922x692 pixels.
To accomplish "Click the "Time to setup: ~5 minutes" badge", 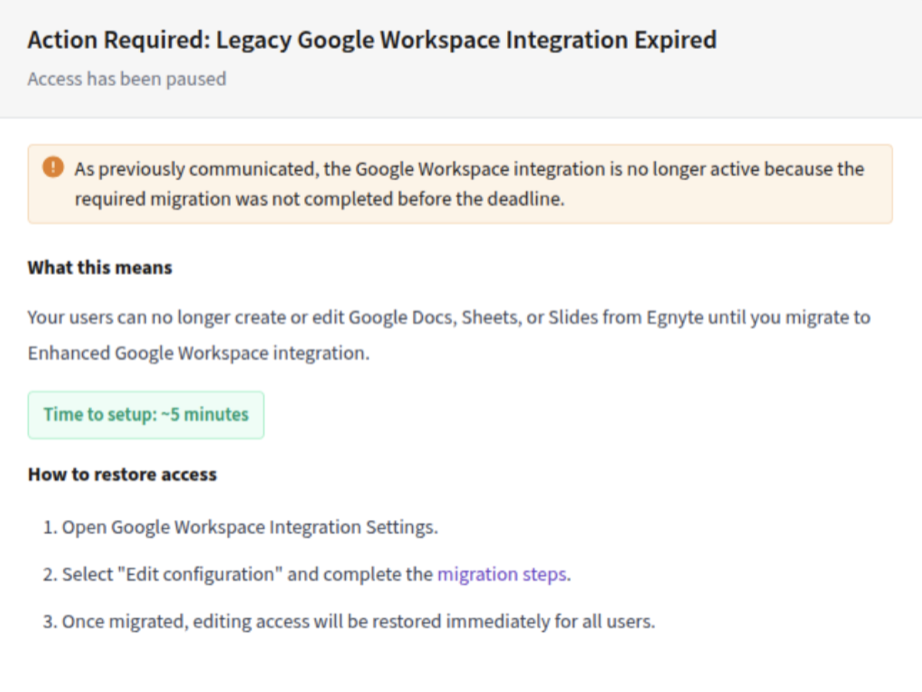I will coord(146,415).
